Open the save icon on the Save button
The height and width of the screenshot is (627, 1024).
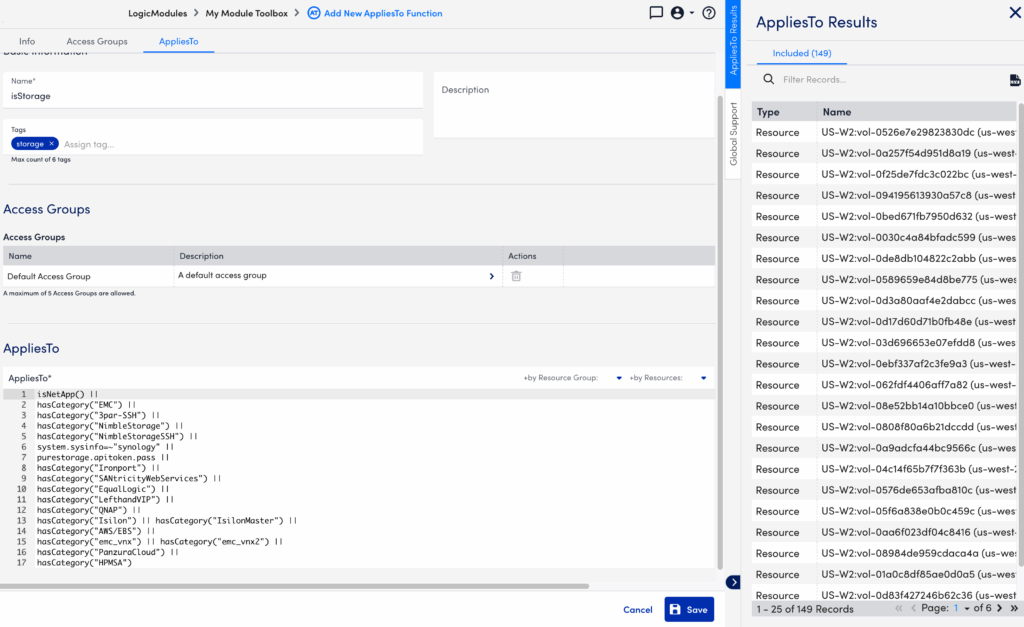click(x=674, y=609)
